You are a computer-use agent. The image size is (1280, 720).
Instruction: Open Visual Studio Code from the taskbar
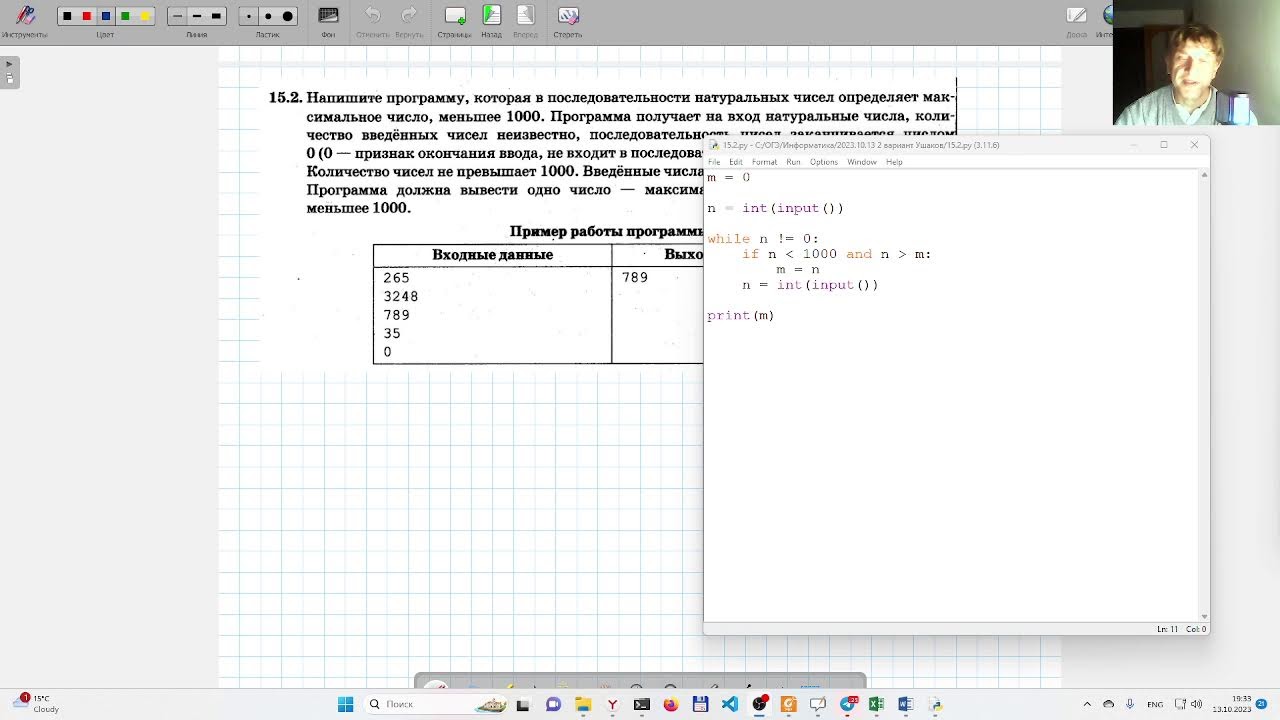tap(730, 704)
